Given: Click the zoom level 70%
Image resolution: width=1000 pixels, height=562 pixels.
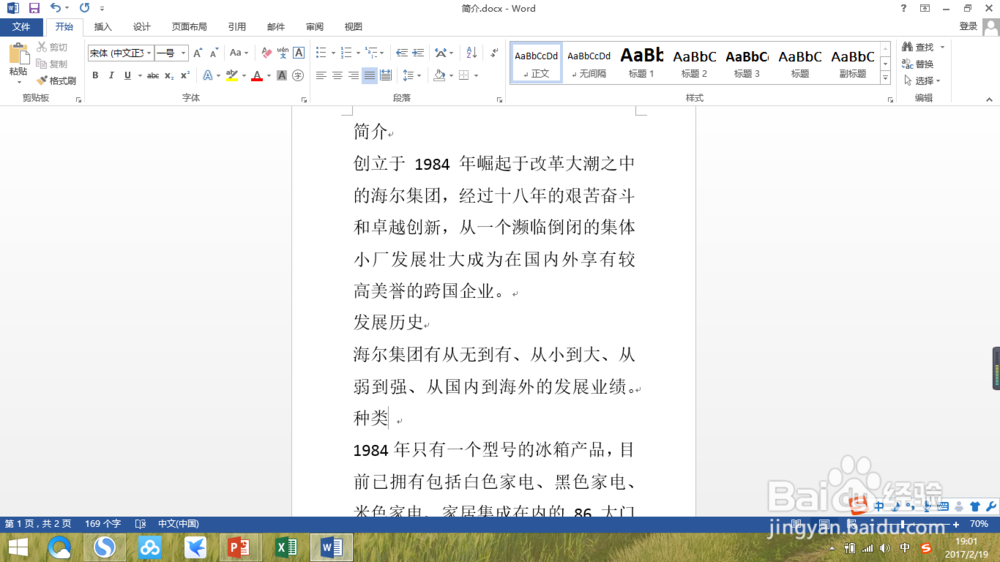Looking at the screenshot, I should (979, 524).
